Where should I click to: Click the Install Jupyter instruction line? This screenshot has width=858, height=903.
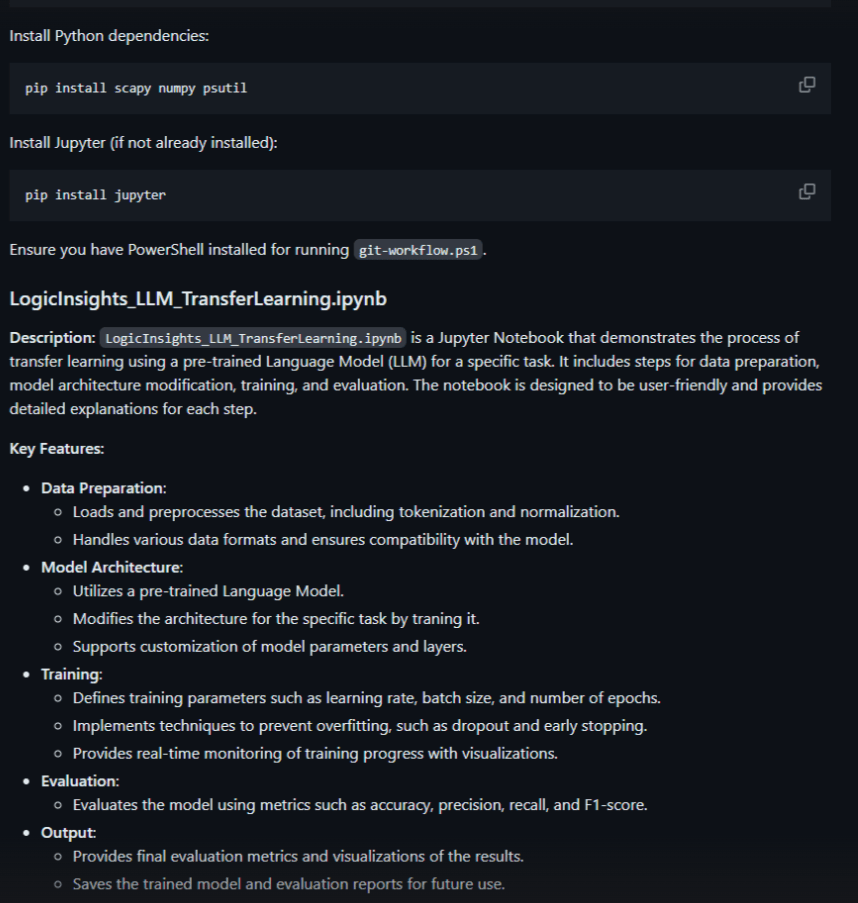143,143
